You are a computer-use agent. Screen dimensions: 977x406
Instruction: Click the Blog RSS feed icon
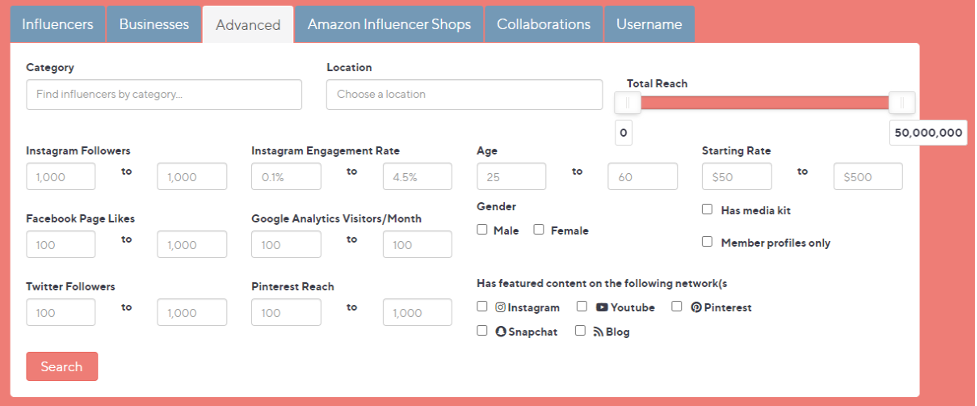[598, 332]
